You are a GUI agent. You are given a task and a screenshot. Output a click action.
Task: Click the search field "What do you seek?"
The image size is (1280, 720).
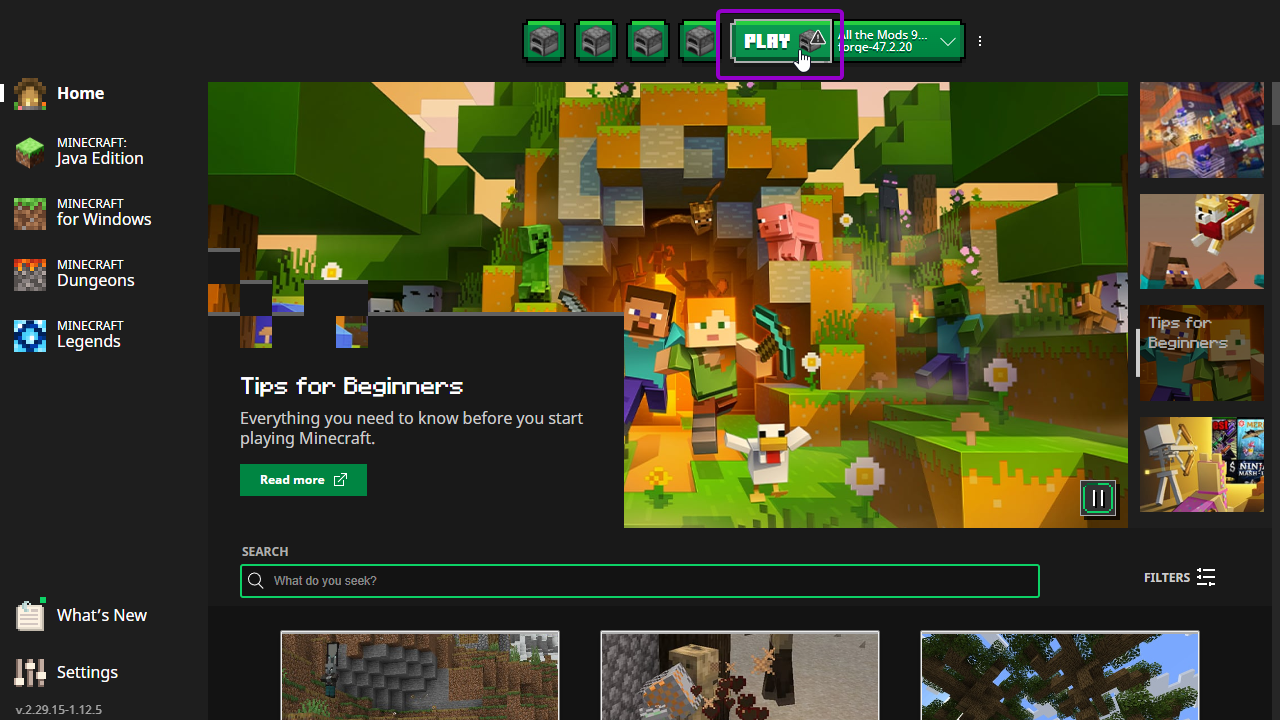(x=640, y=581)
